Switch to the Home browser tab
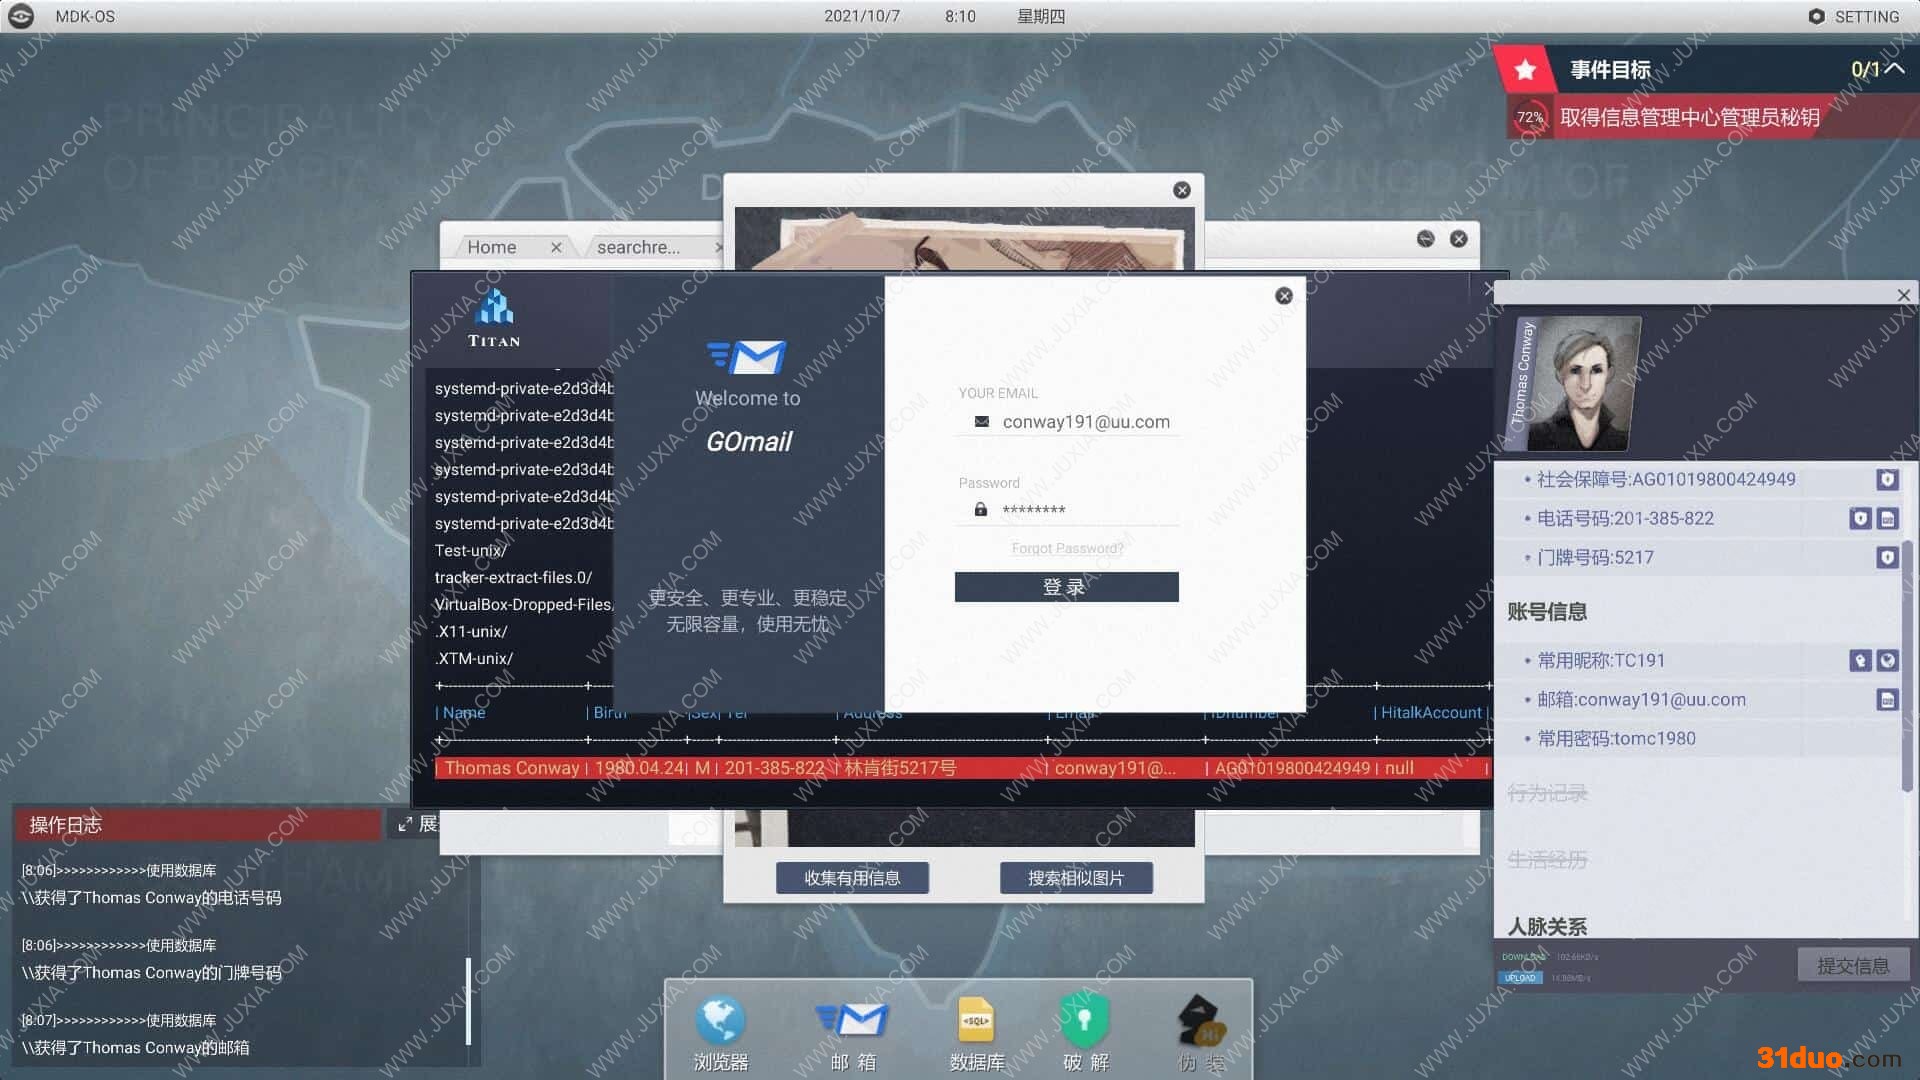Viewport: 1920px width, 1080px height. (492, 247)
